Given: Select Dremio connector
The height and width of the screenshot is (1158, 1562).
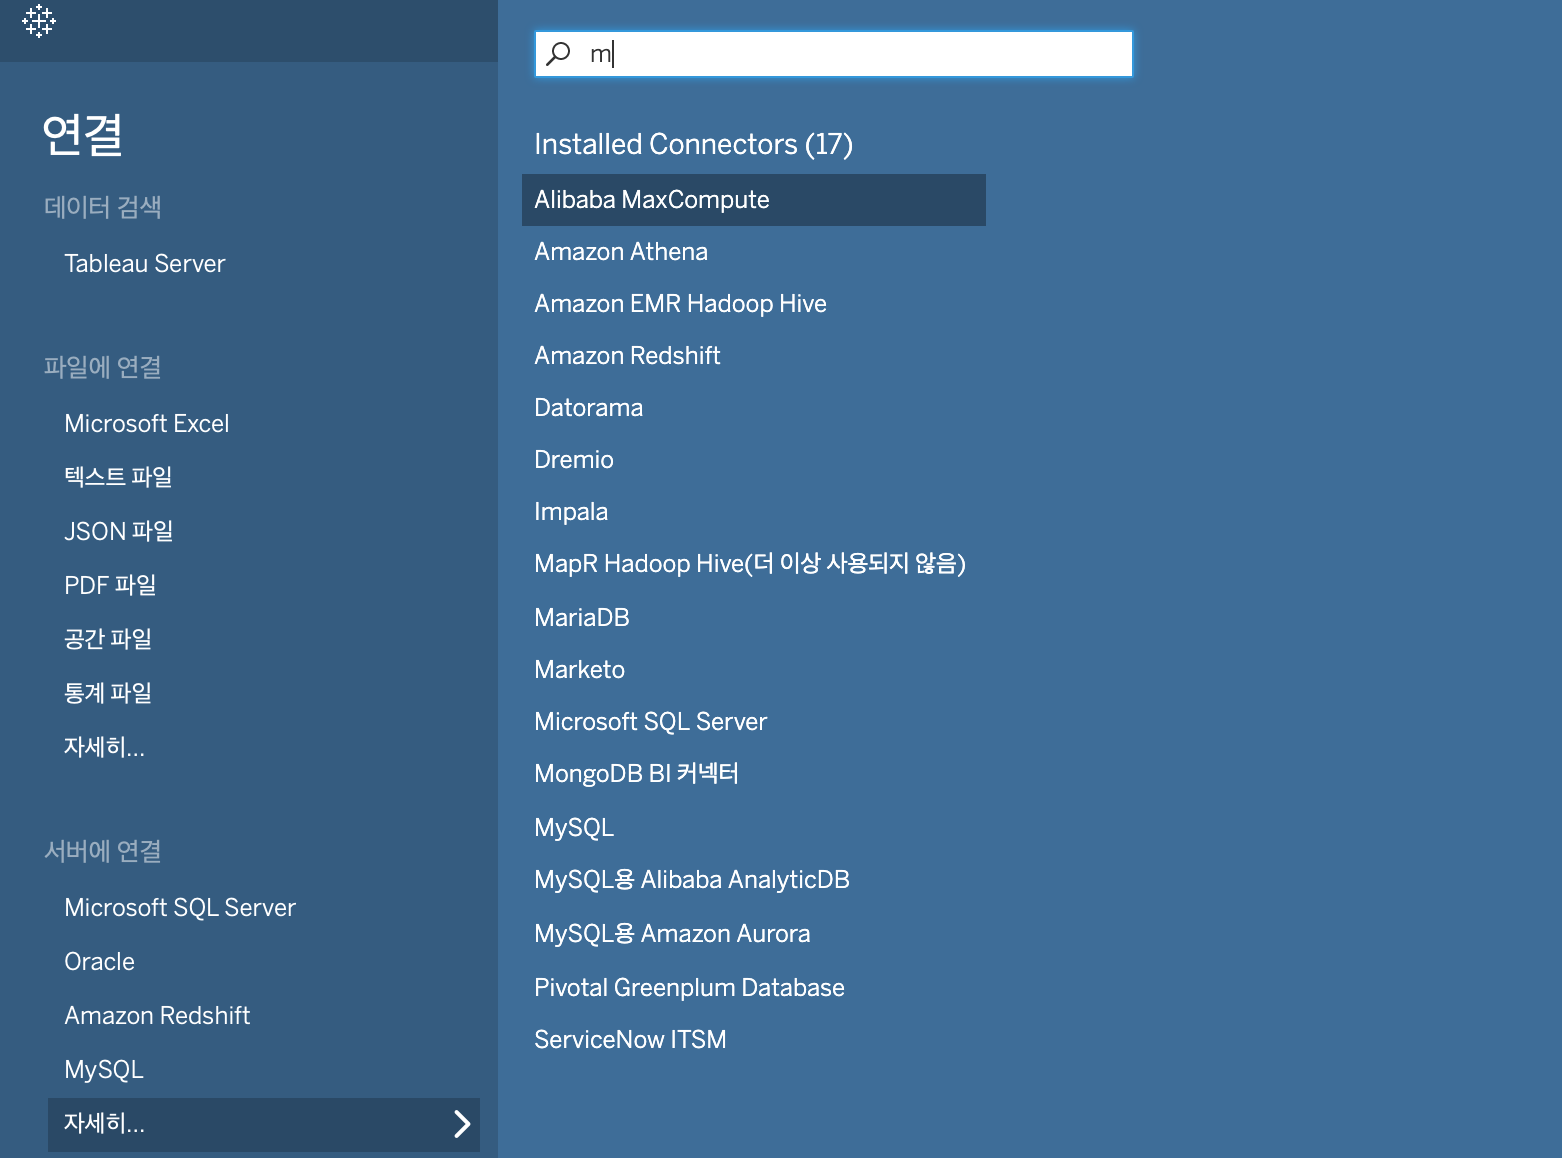Looking at the screenshot, I should point(574,460).
